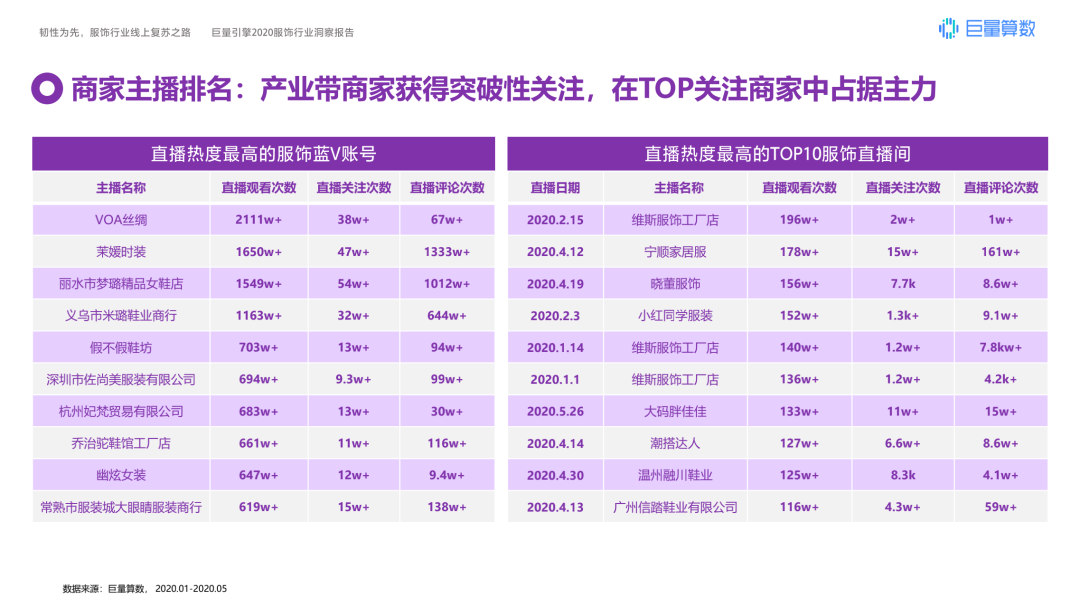Image resolution: width=1080 pixels, height=608 pixels.
Task: Select the 潮搭达人 cell
Action: coord(675,443)
